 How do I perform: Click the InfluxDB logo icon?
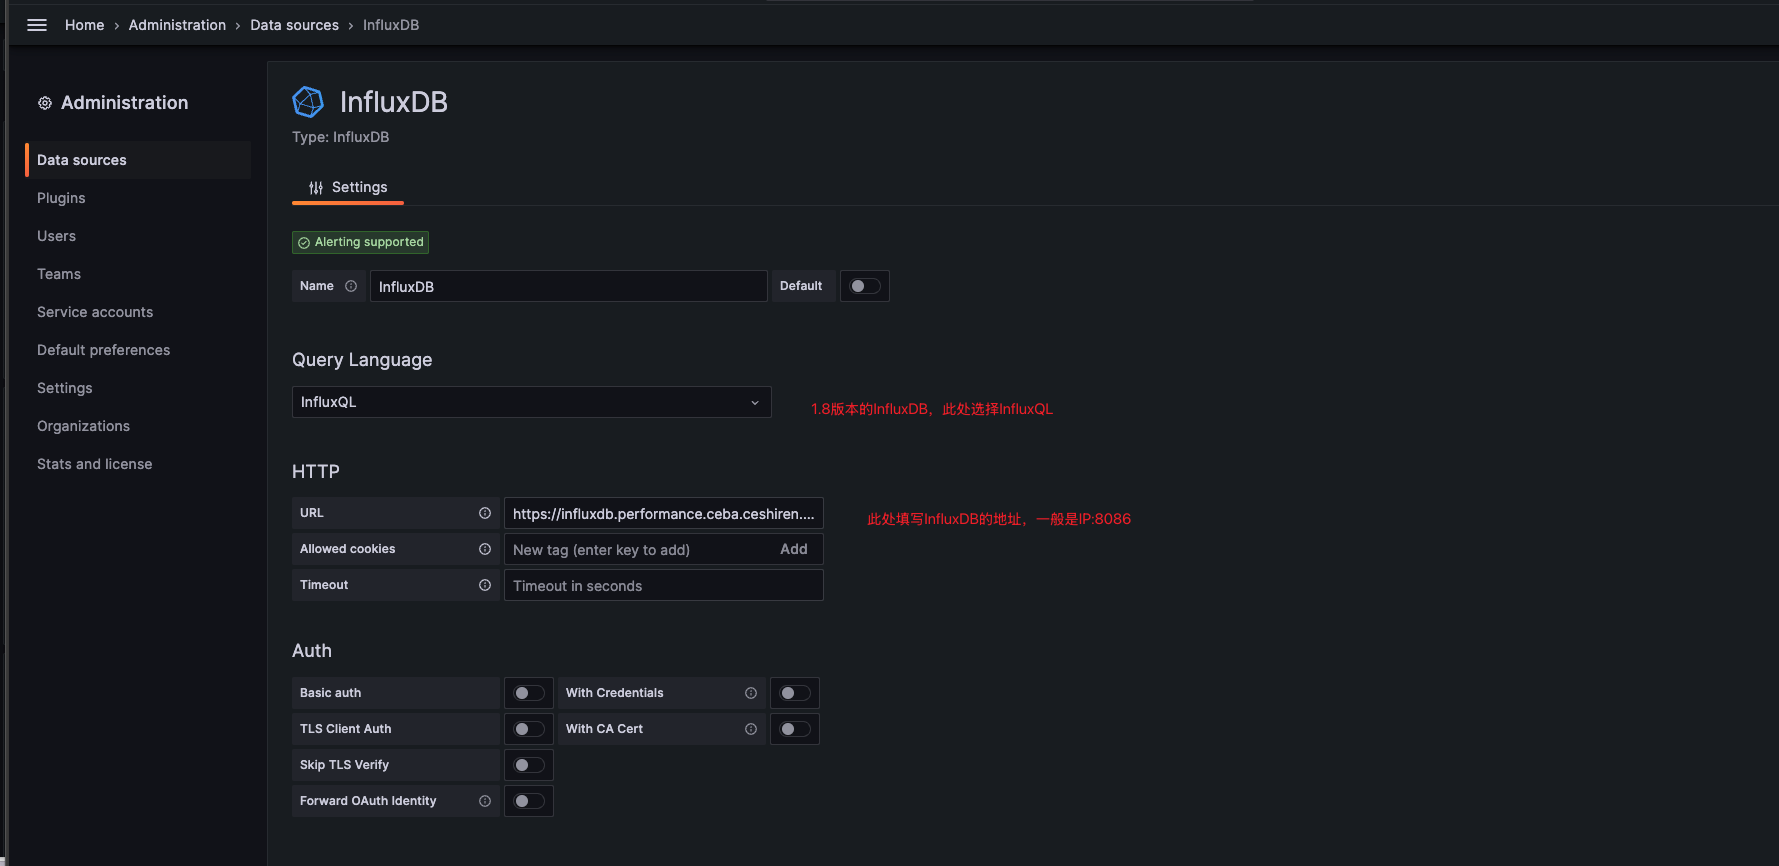308,102
